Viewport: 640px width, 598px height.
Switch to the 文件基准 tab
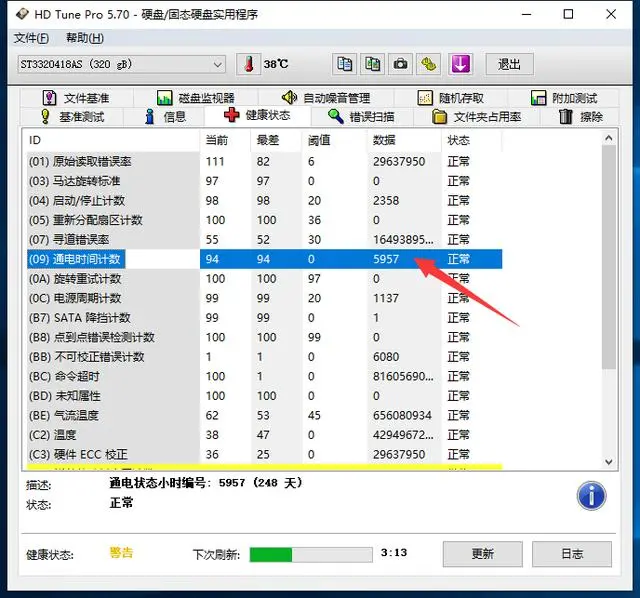pyautogui.click(x=76, y=98)
